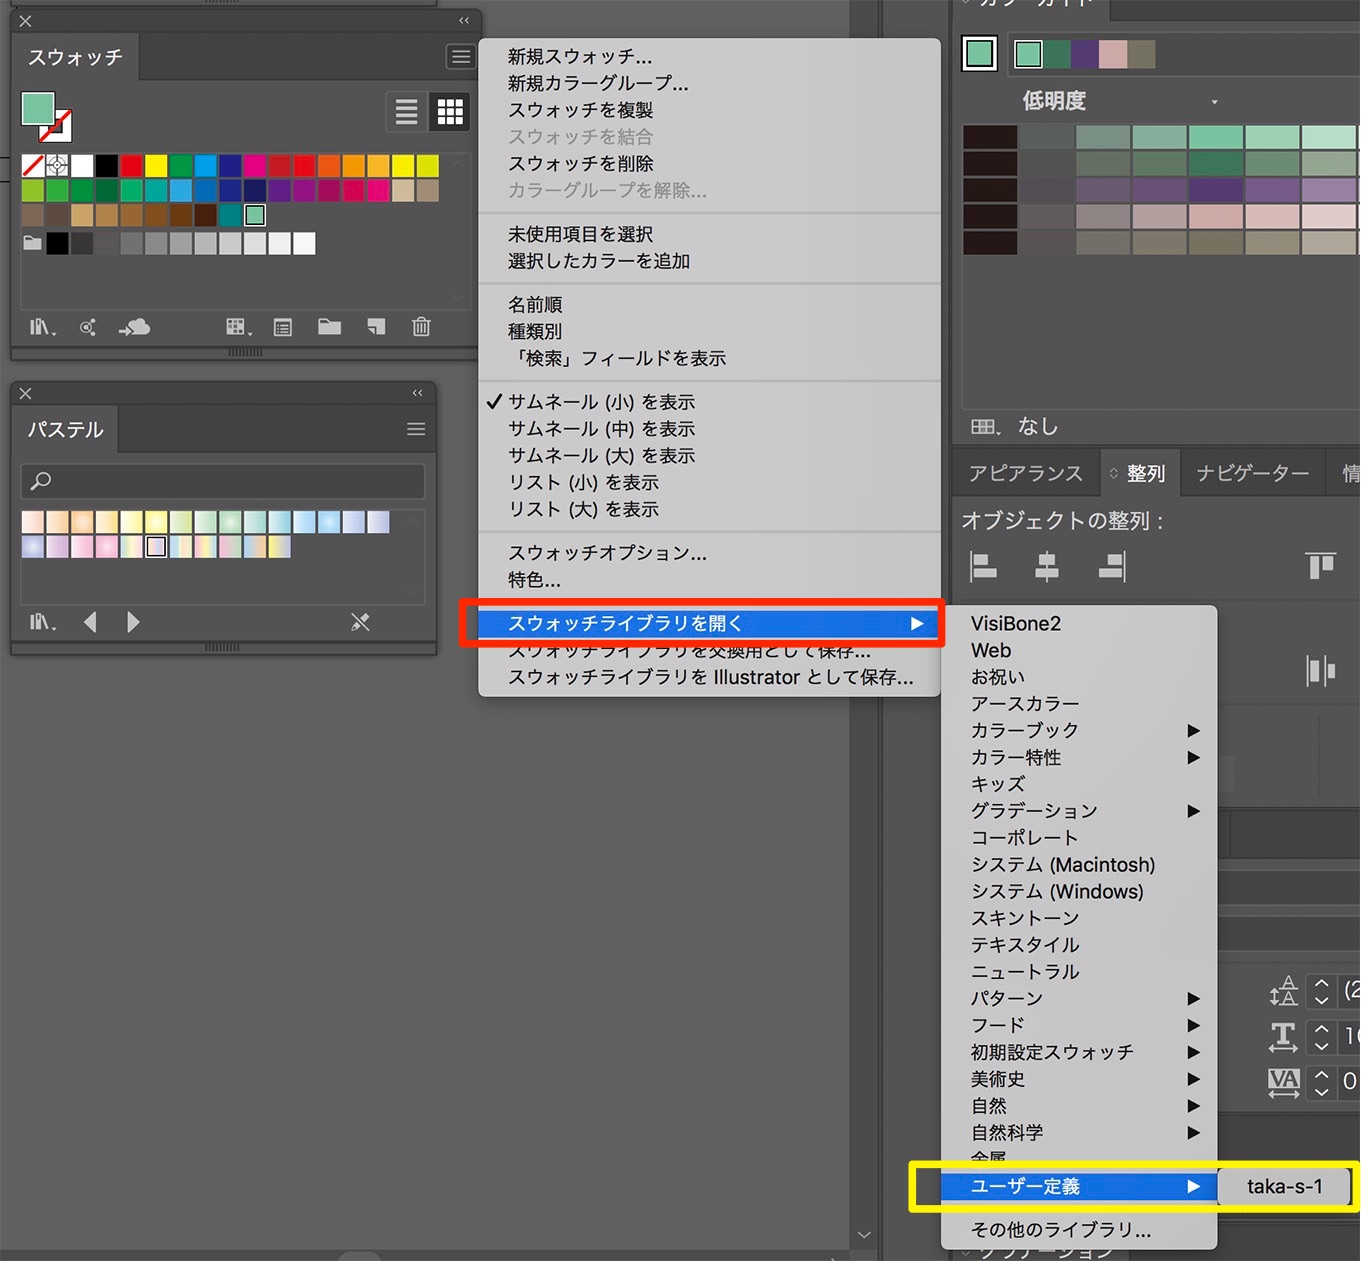Screen dimensions: 1361x1261
Task: Expand グラデーション submenu
Action: pyautogui.click(x=1079, y=811)
